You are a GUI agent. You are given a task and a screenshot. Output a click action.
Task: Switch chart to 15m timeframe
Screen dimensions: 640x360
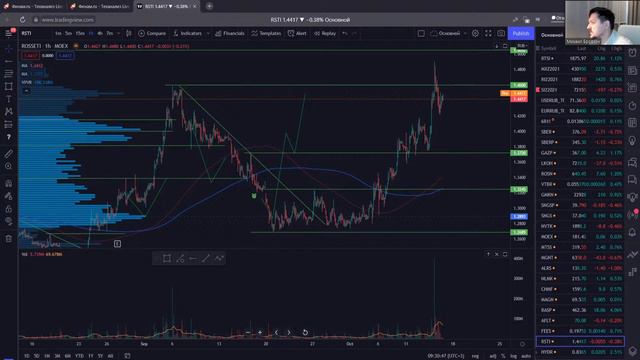click(x=80, y=33)
